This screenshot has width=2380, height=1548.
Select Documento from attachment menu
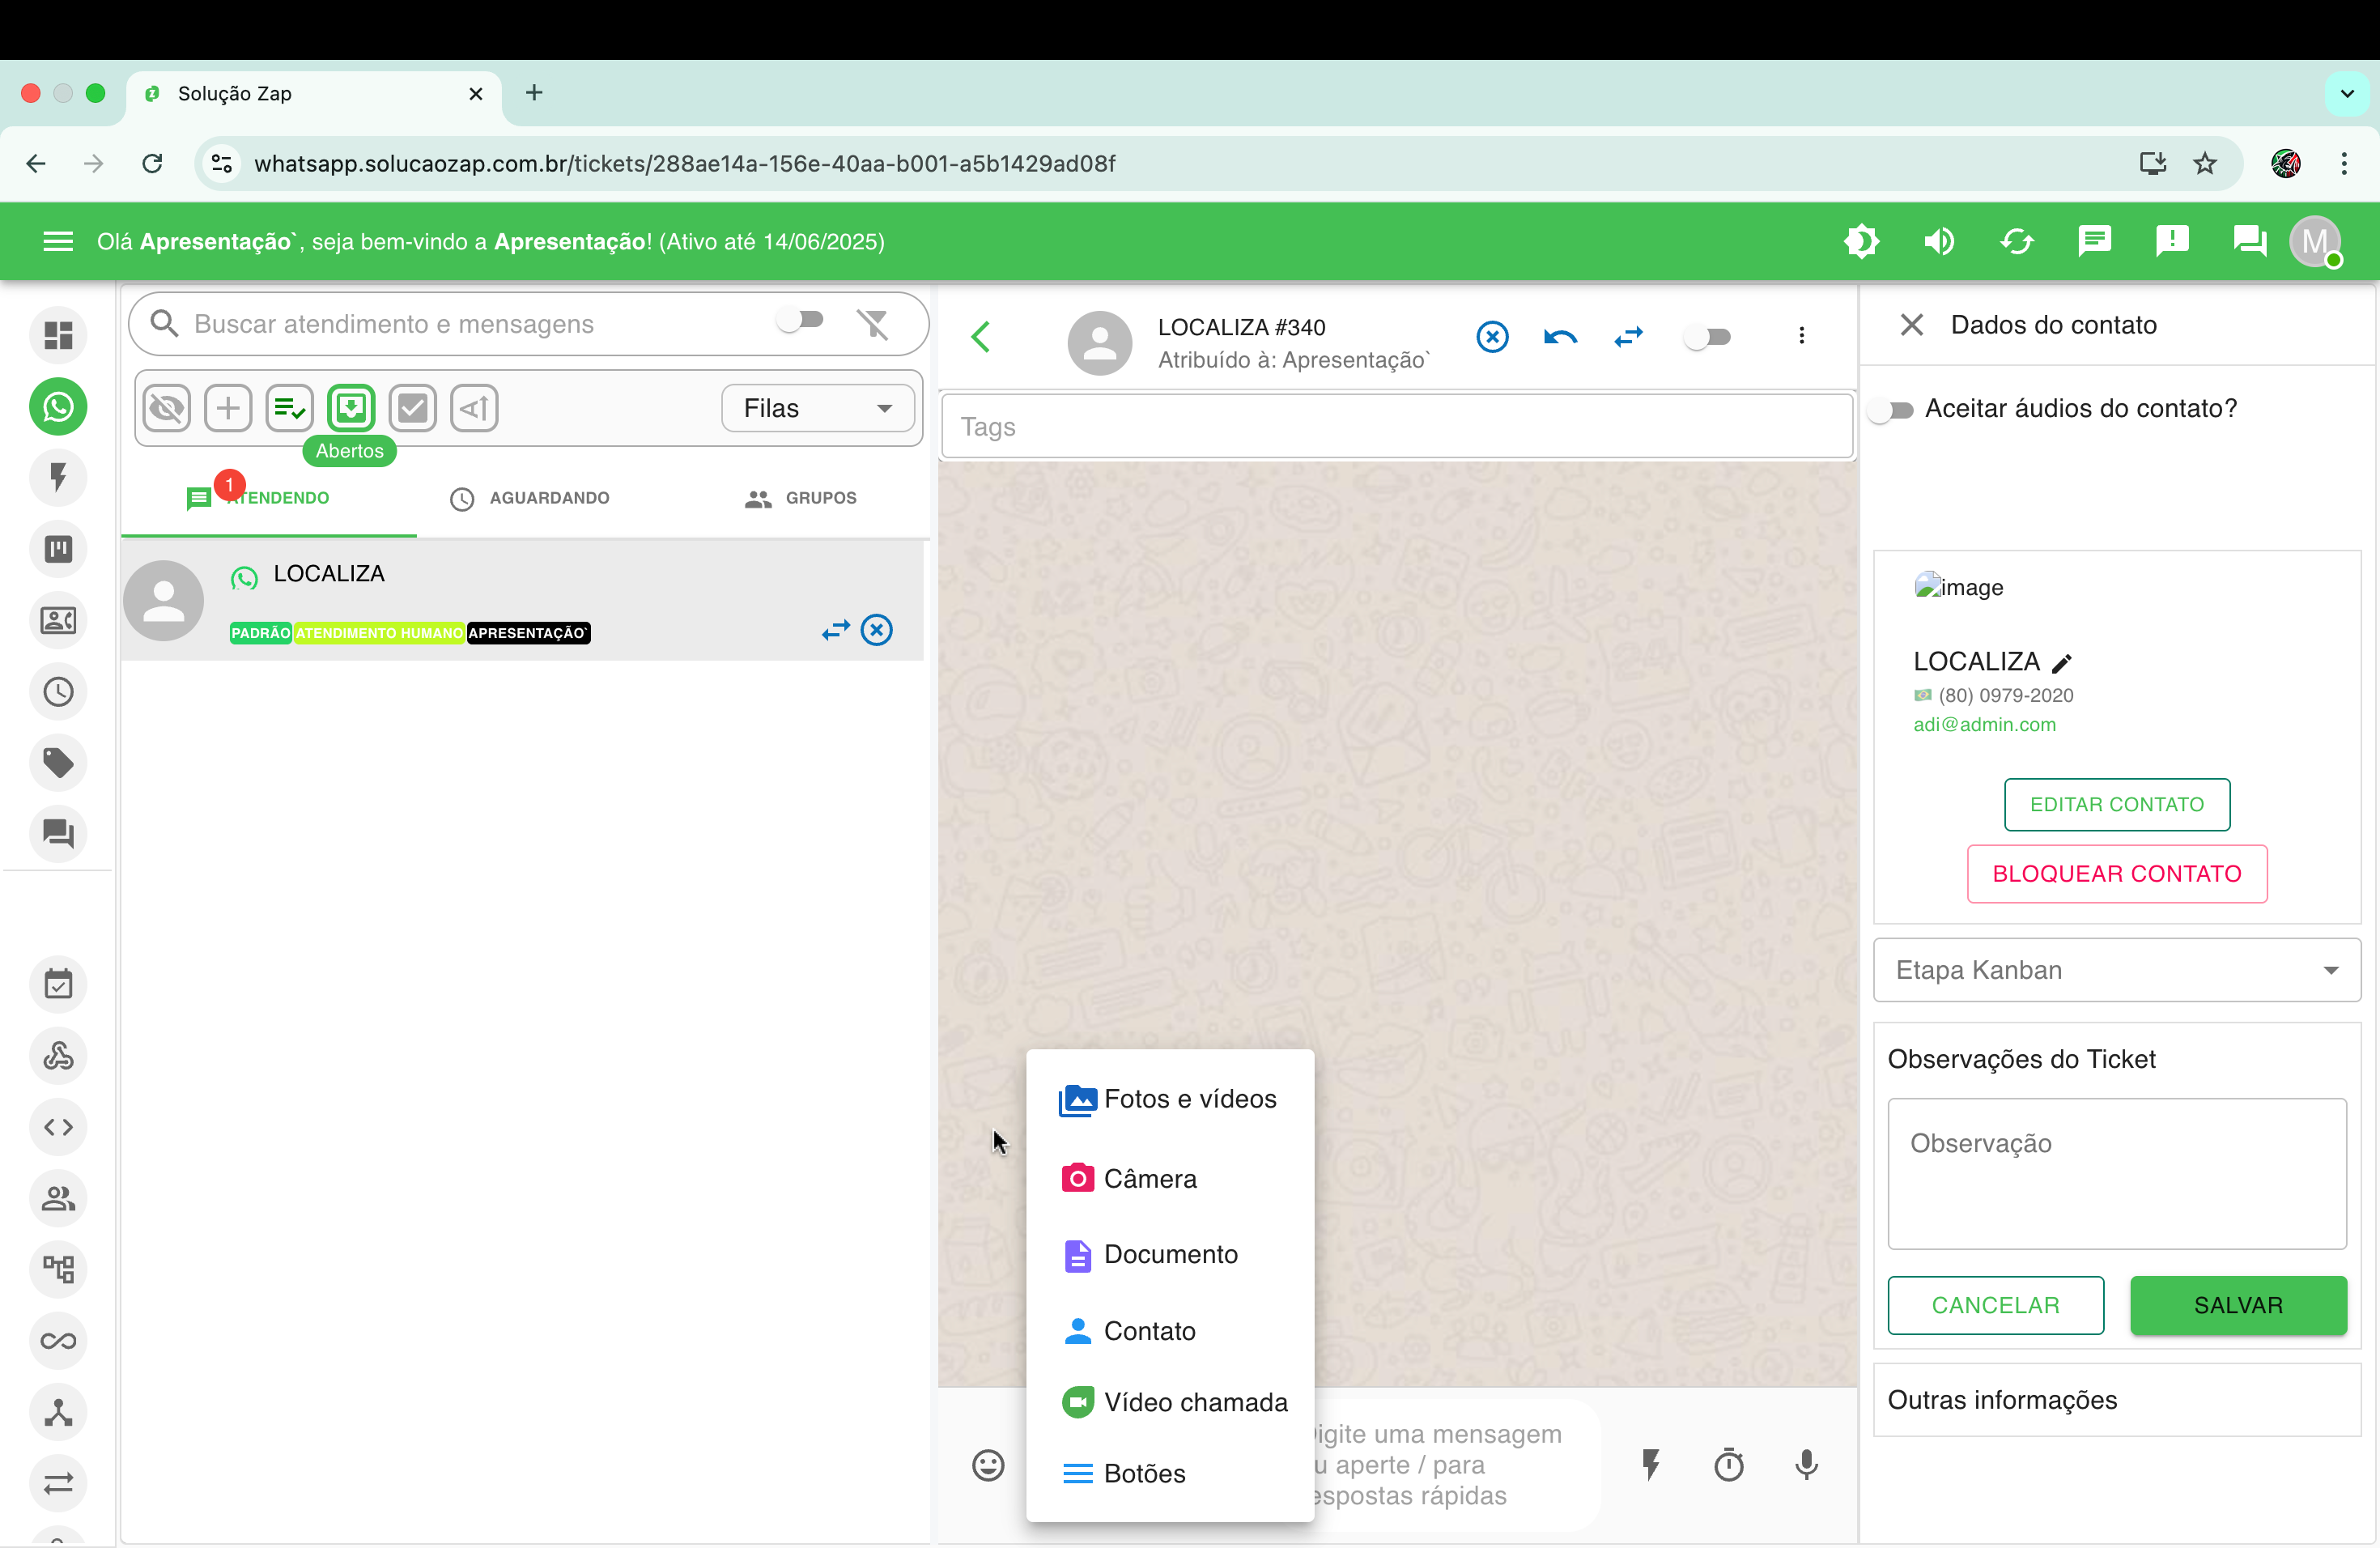(1170, 1254)
